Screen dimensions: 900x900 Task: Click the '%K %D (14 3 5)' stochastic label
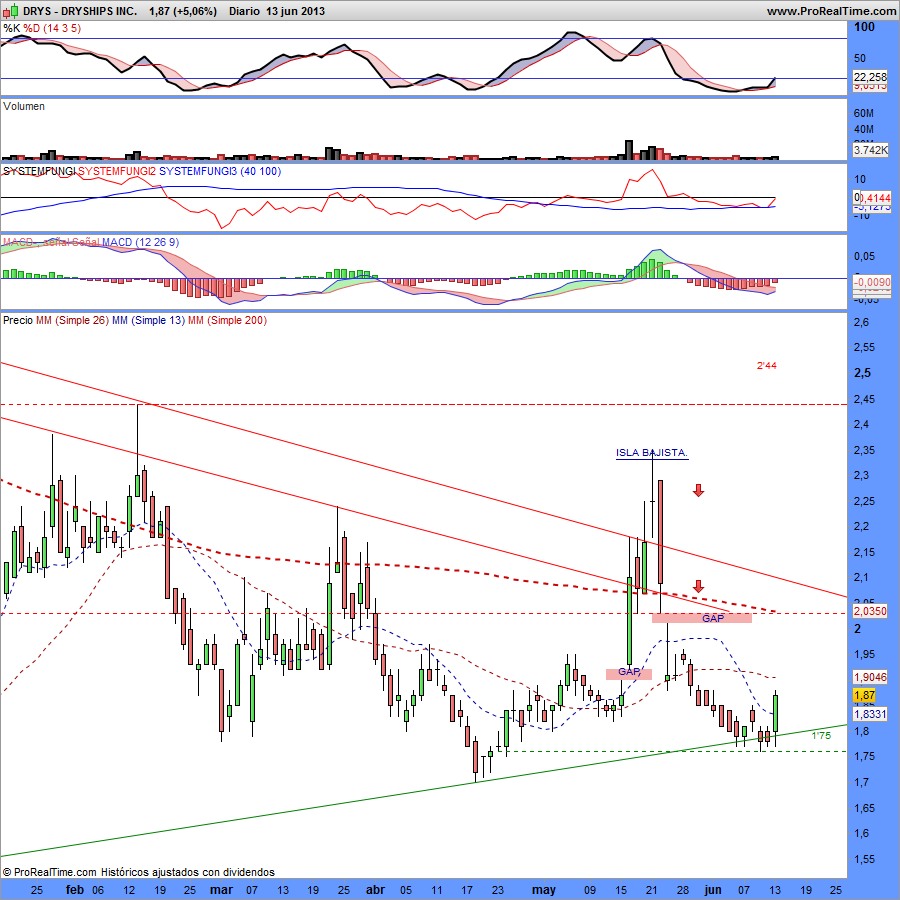coord(42,28)
